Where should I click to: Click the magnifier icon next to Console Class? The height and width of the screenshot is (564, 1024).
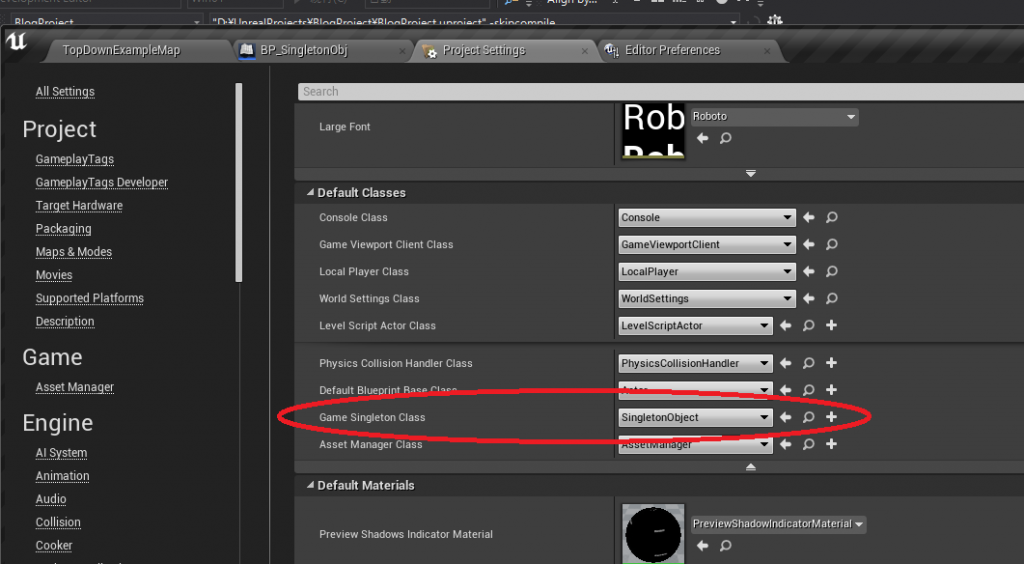click(x=831, y=217)
